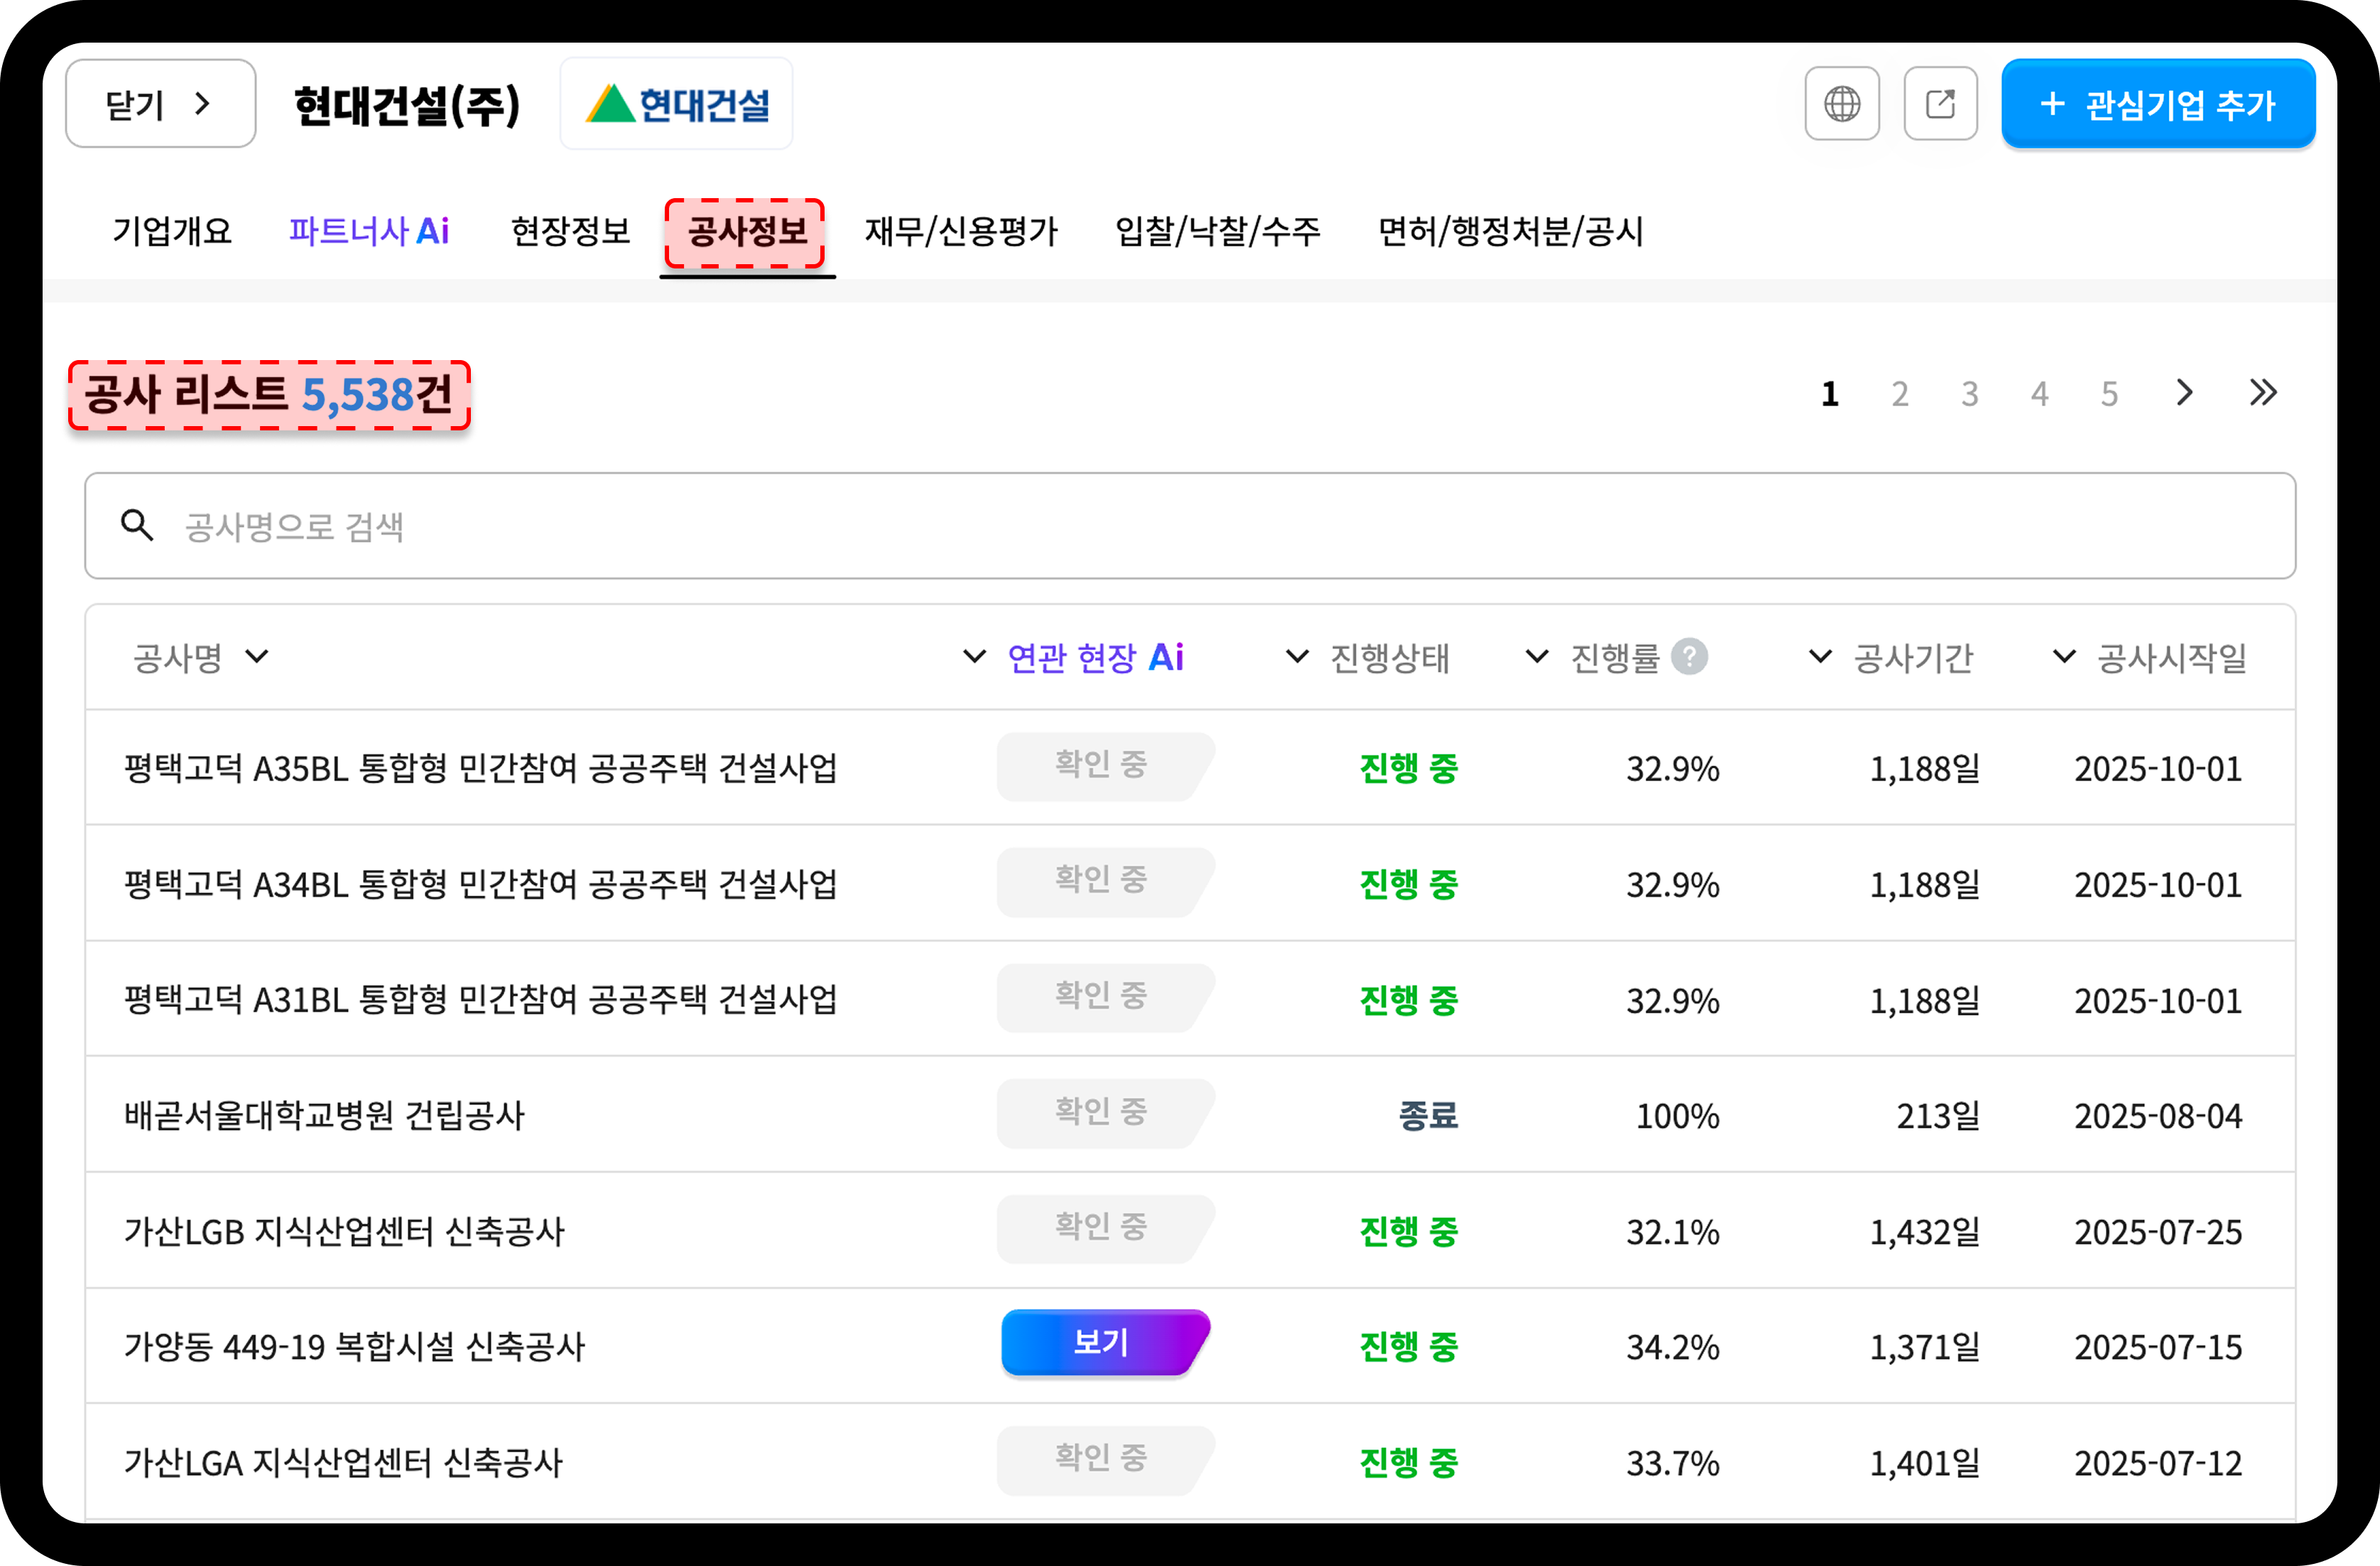Click the 진행률 help question mark icon

(x=1689, y=657)
